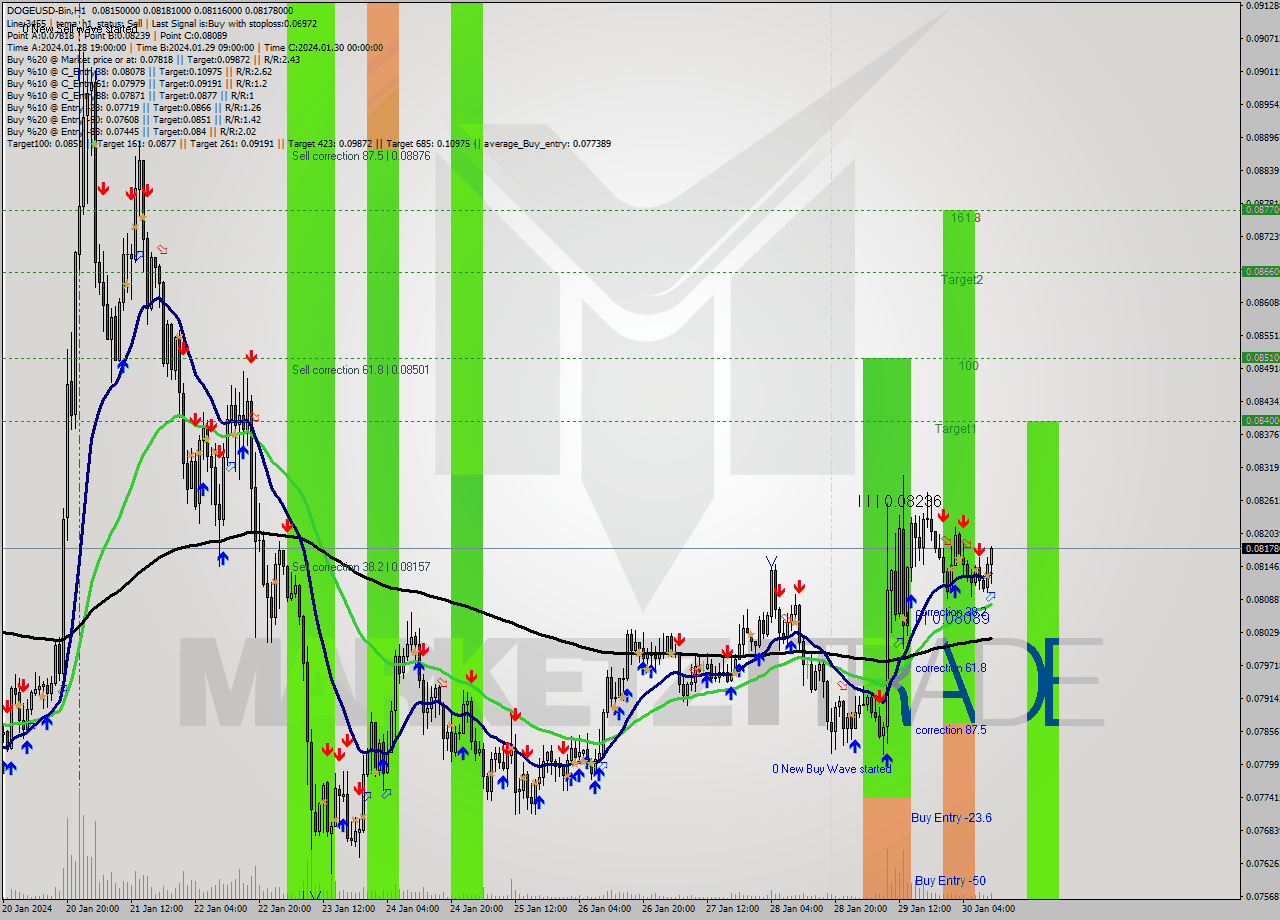This screenshot has height=920, width=1280.
Task: Select the green 0.08660 price level tag
Action: 1260,271
